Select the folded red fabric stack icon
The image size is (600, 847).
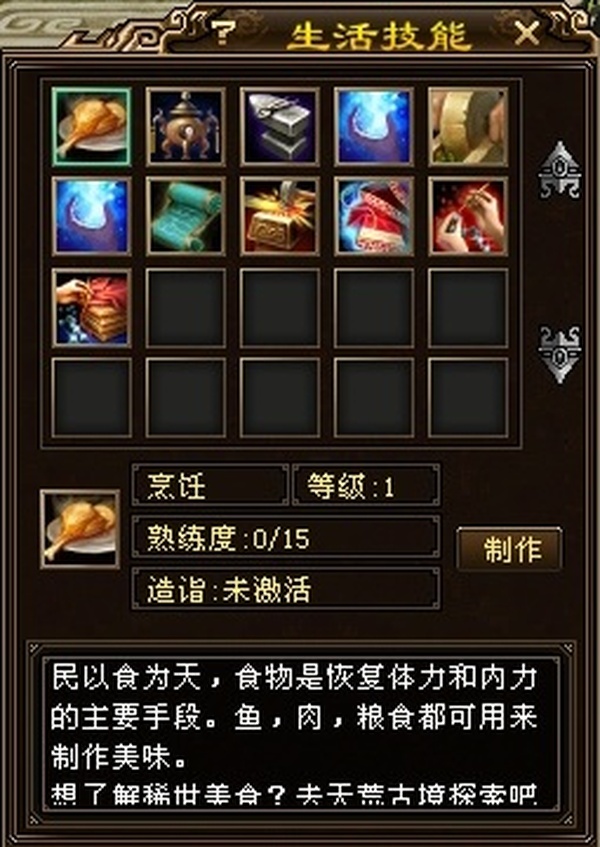point(91,308)
